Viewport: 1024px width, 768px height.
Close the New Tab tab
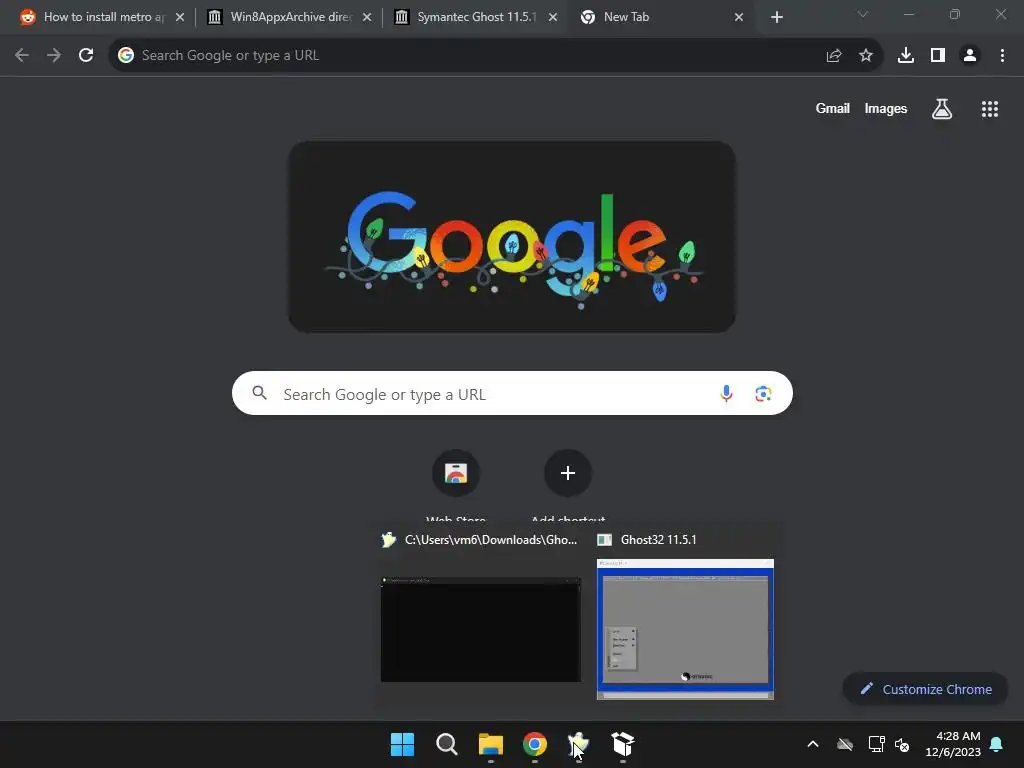739,17
